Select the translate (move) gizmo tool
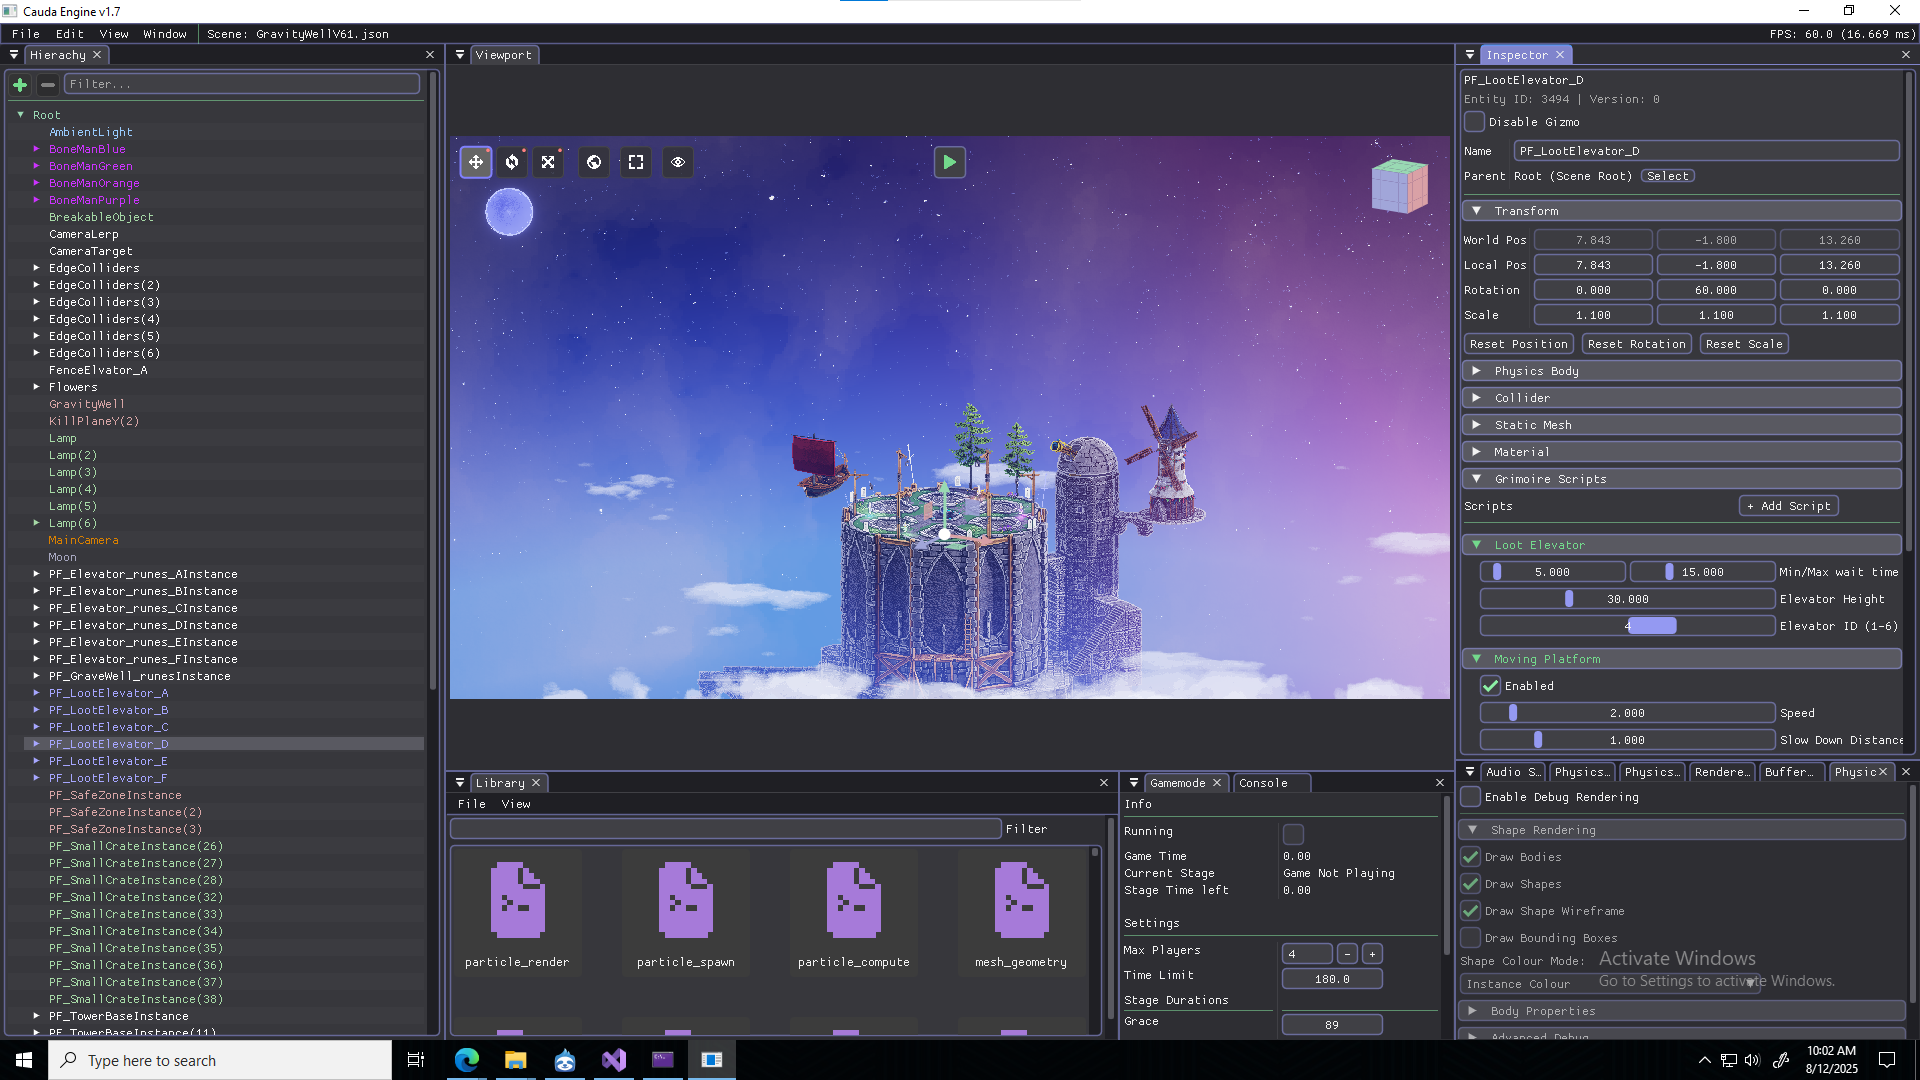This screenshot has width=1920, height=1080. tap(476, 162)
